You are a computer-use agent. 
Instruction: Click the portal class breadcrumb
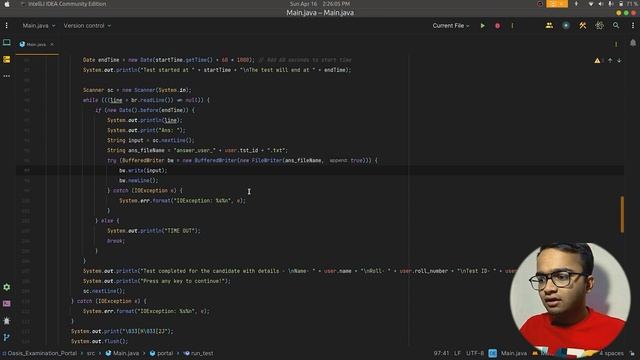(x=161, y=353)
